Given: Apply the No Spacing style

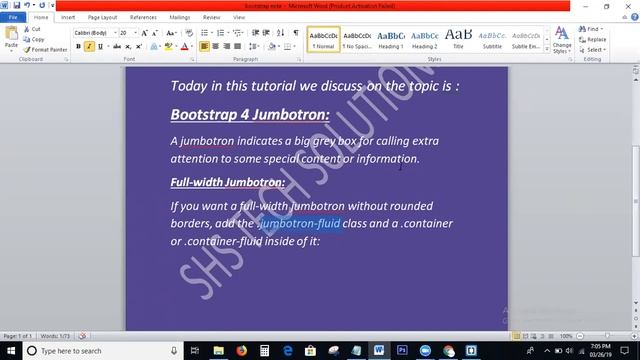Looking at the screenshot, I should [357, 40].
